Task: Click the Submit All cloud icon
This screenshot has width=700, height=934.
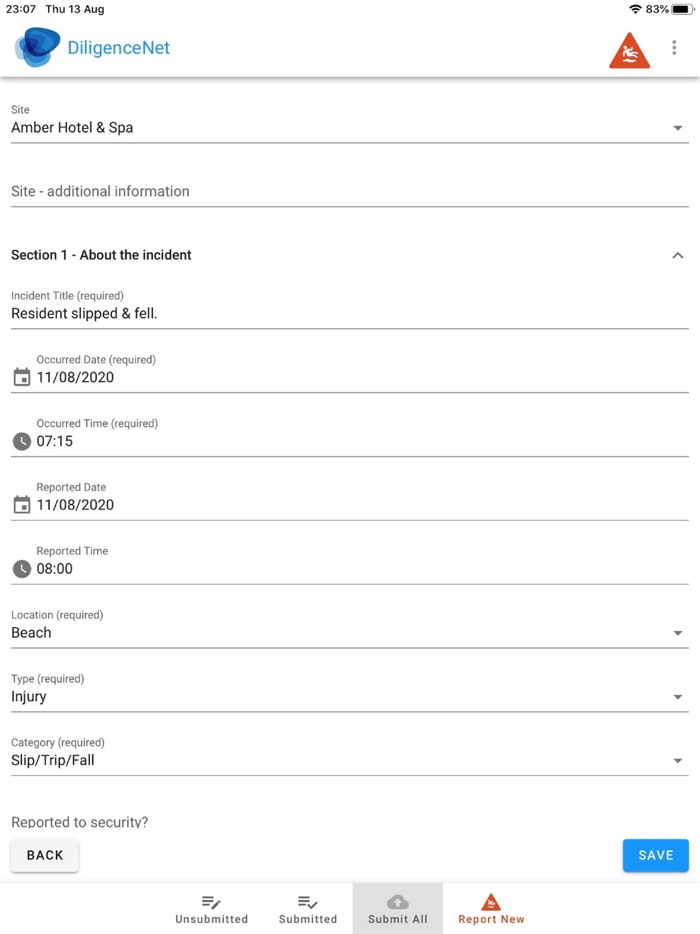Action: pyautogui.click(x=397, y=901)
